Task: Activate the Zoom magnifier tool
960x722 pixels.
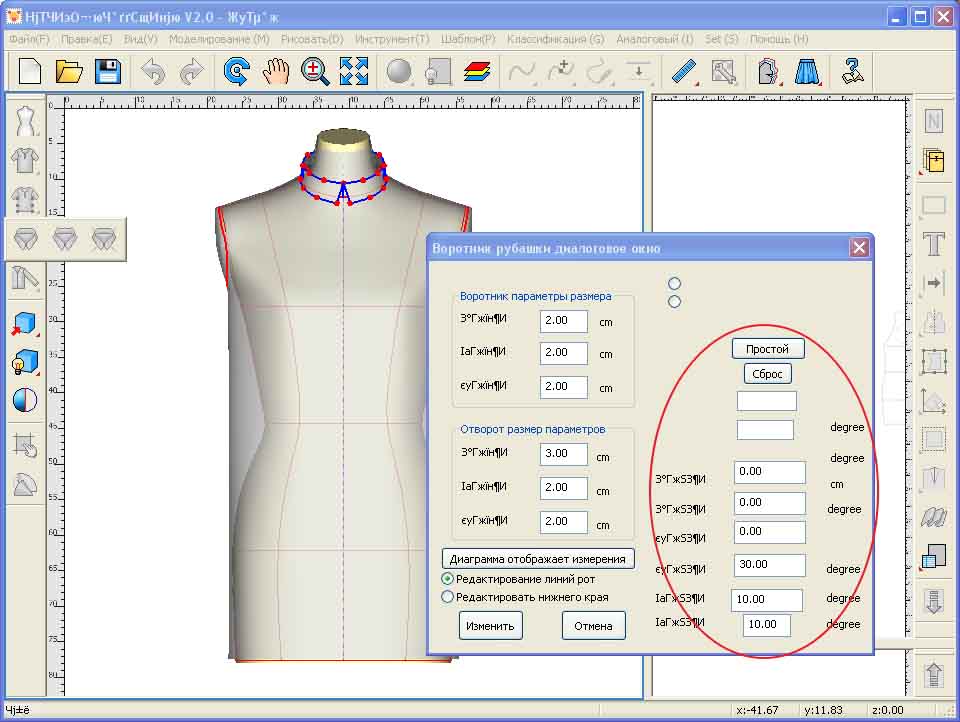Action: (x=315, y=71)
